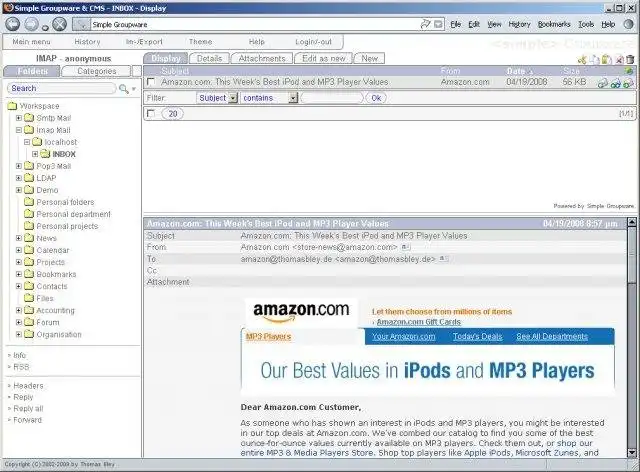640x472 pixels.
Task: Click the glasses view icon on Amazon row
Action: coord(616,83)
